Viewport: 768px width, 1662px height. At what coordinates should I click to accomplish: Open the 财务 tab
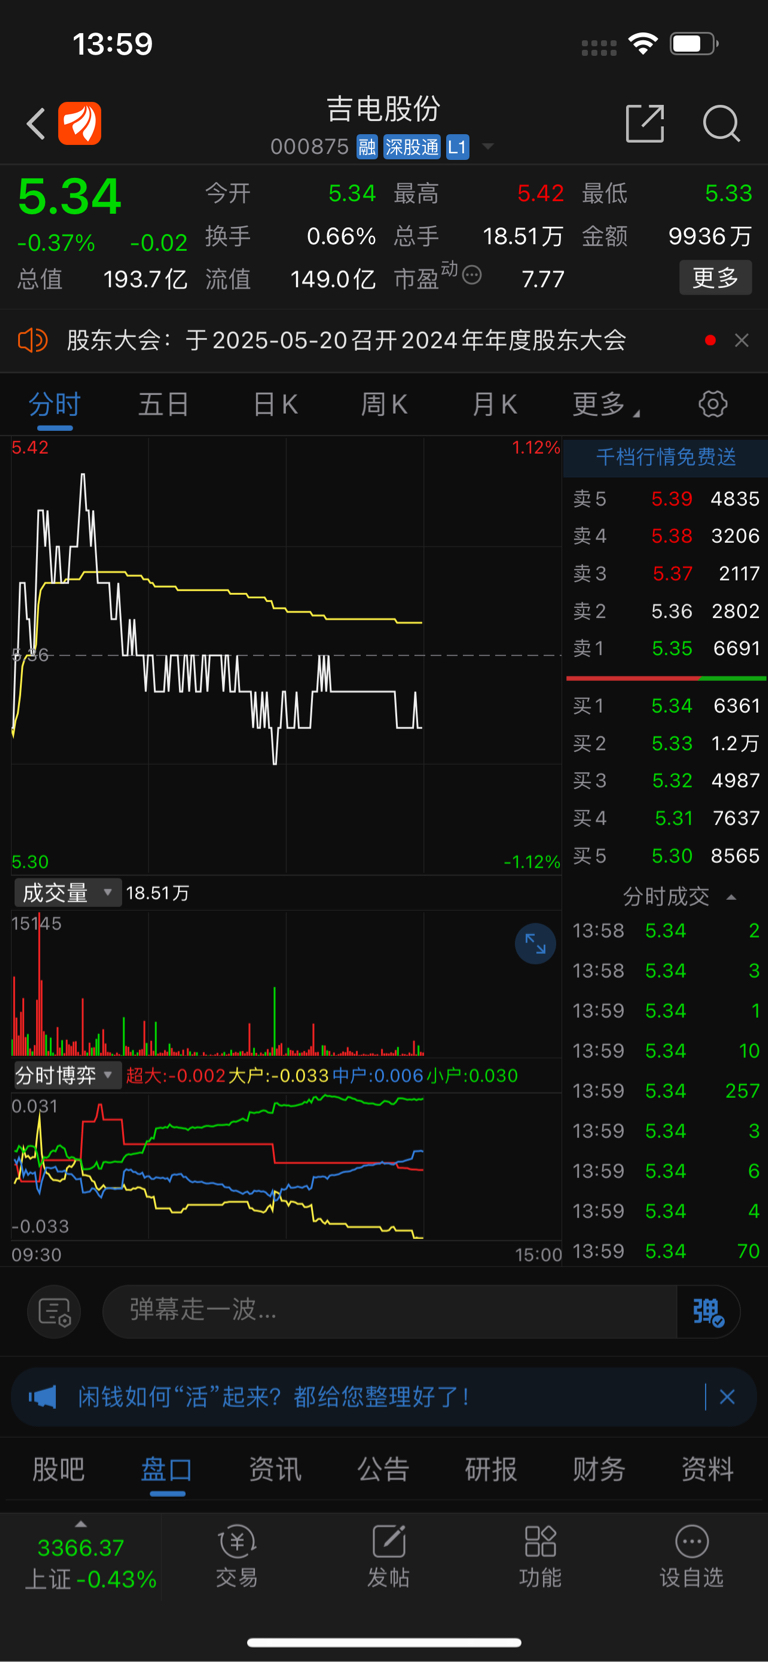[599, 1469]
